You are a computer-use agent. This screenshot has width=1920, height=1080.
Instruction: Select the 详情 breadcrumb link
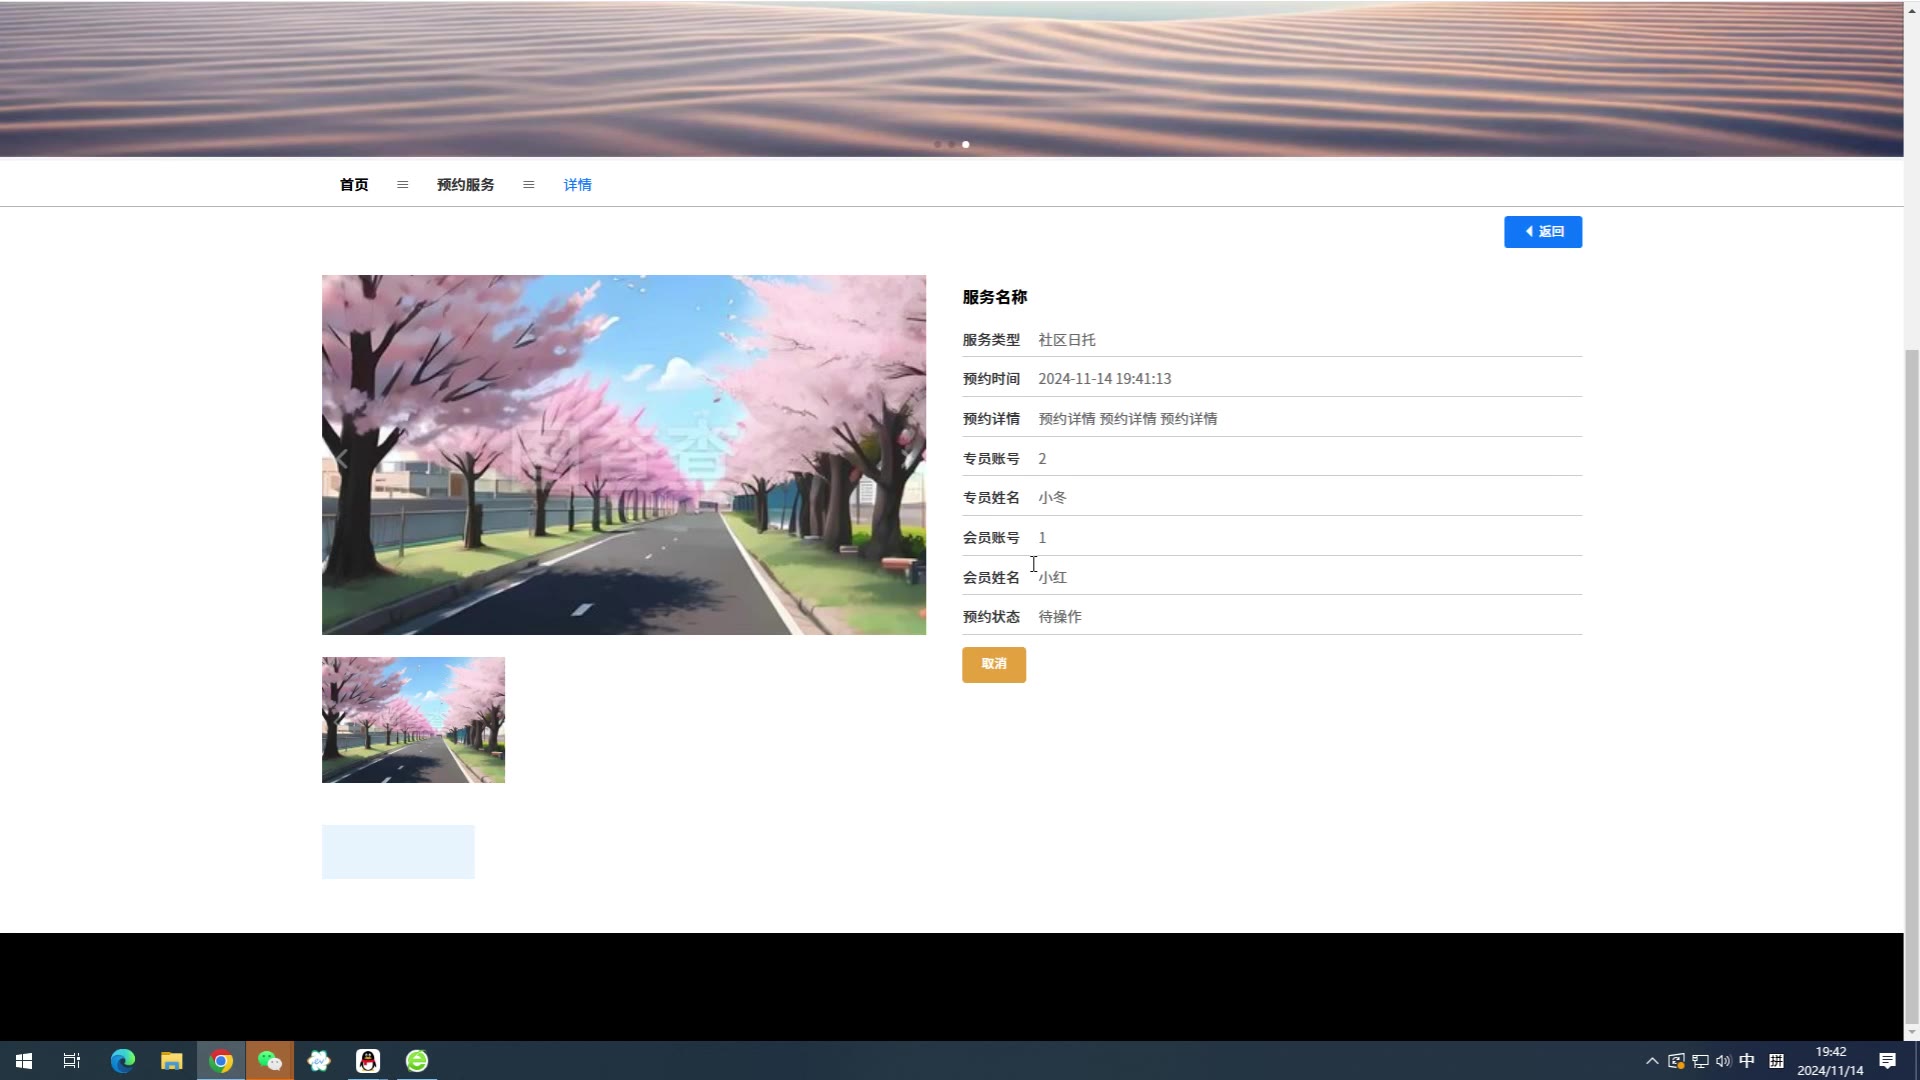pyautogui.click(x=577, y=185)
